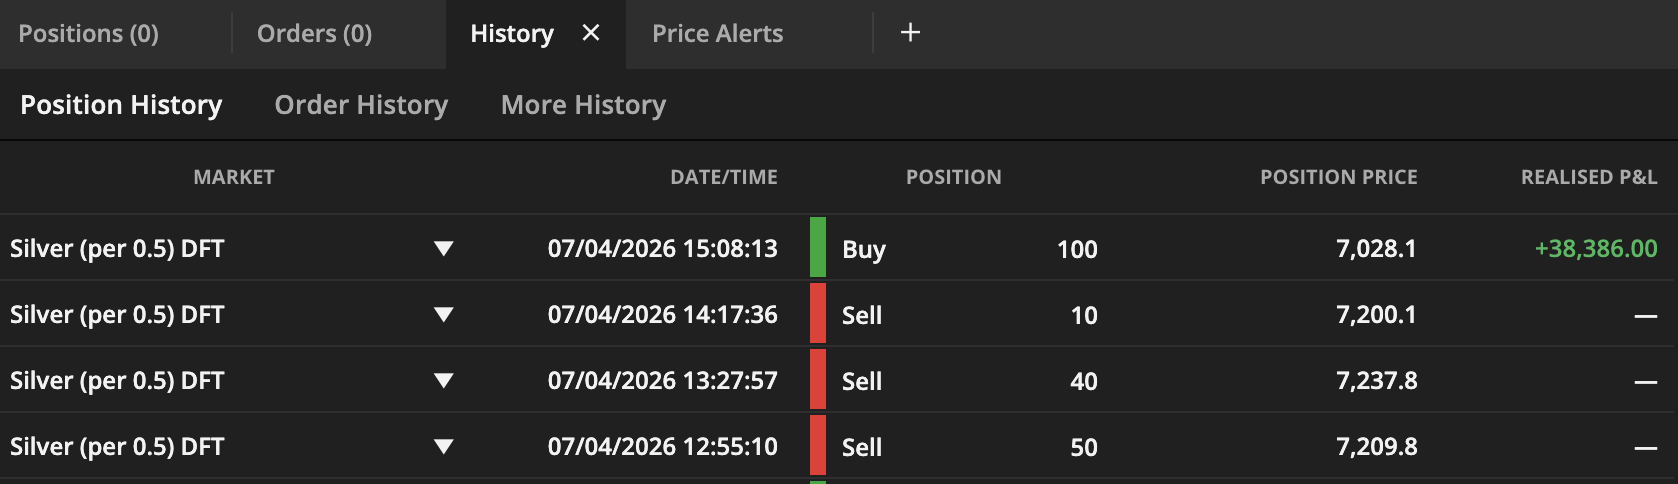
Task: Expand the 14:17:36 Silver Sell row arrow
Action: (444, 314)
